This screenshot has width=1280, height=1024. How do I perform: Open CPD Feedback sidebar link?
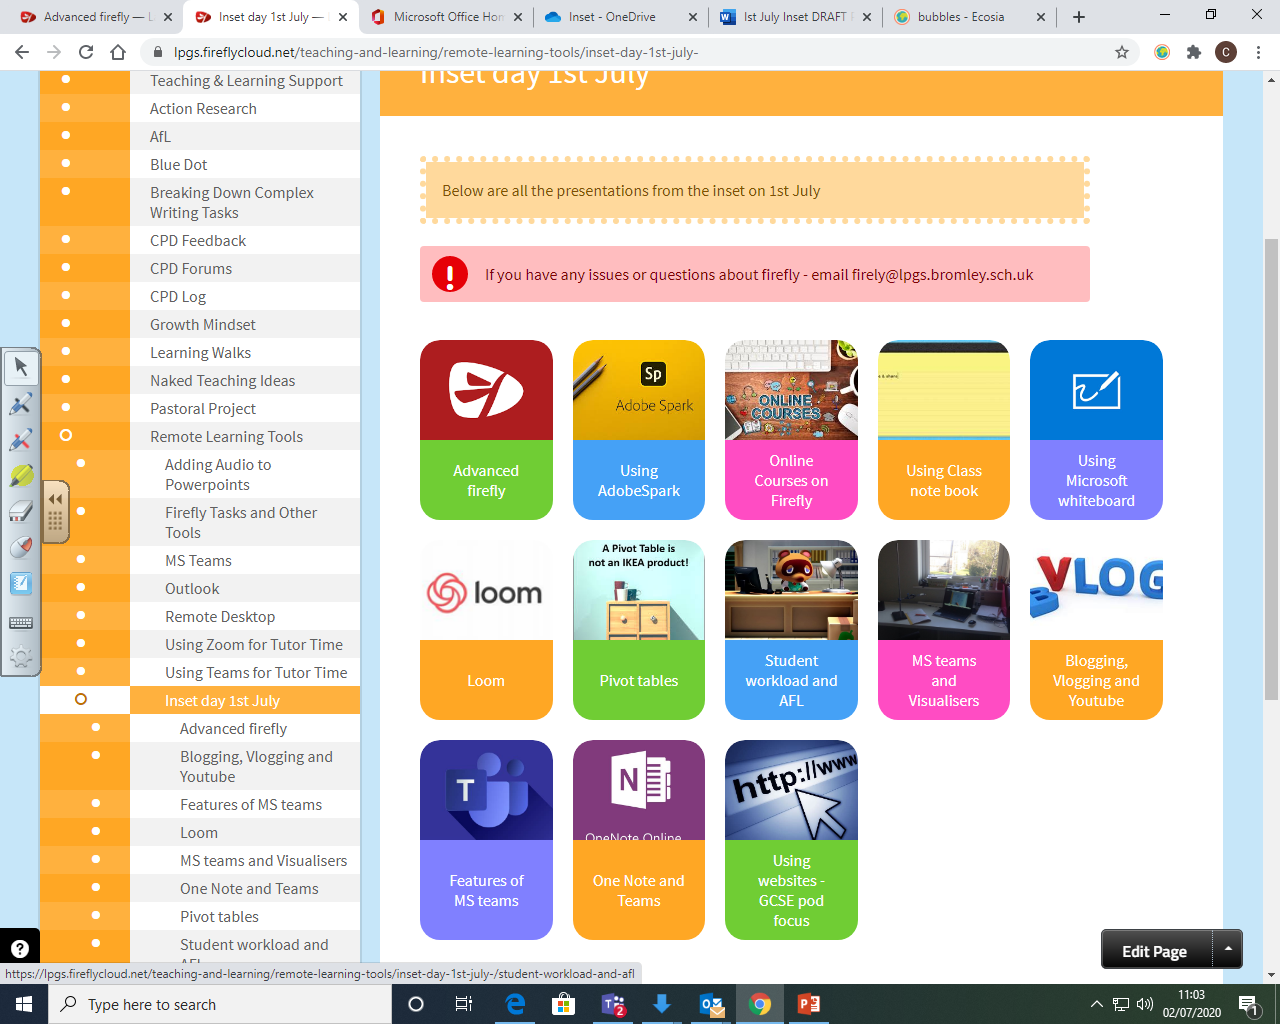[x=198, y=241]
